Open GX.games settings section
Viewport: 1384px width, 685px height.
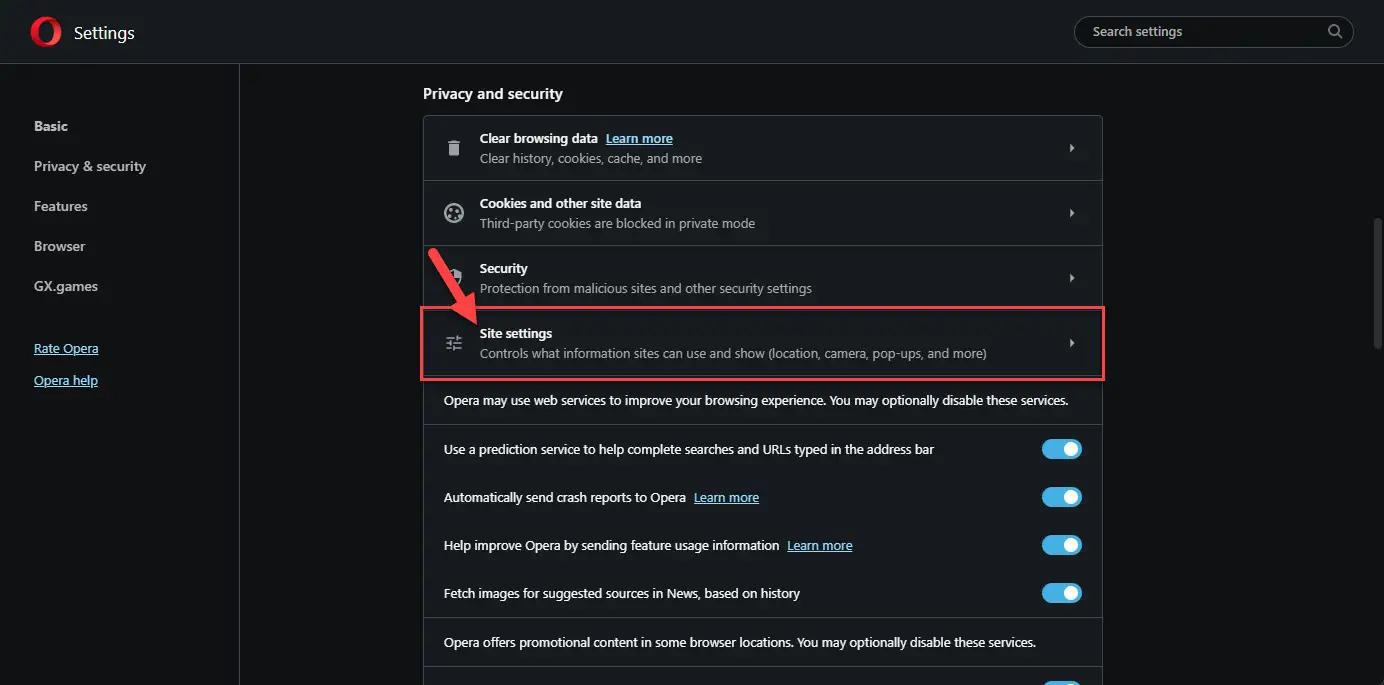click(x=66, y=286)
